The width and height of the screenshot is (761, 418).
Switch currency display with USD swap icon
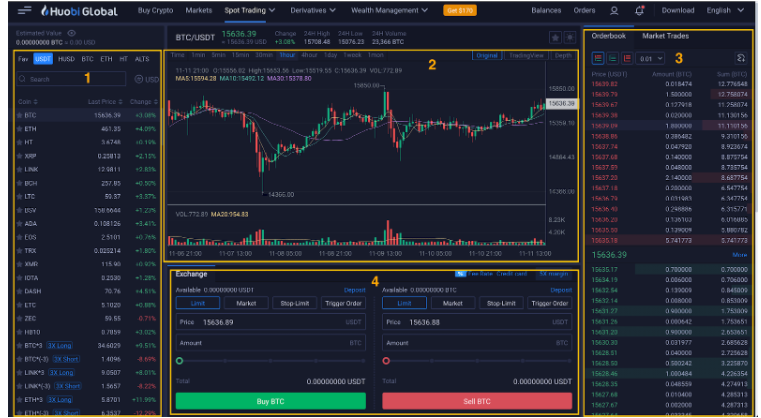[x=139, y=79]
